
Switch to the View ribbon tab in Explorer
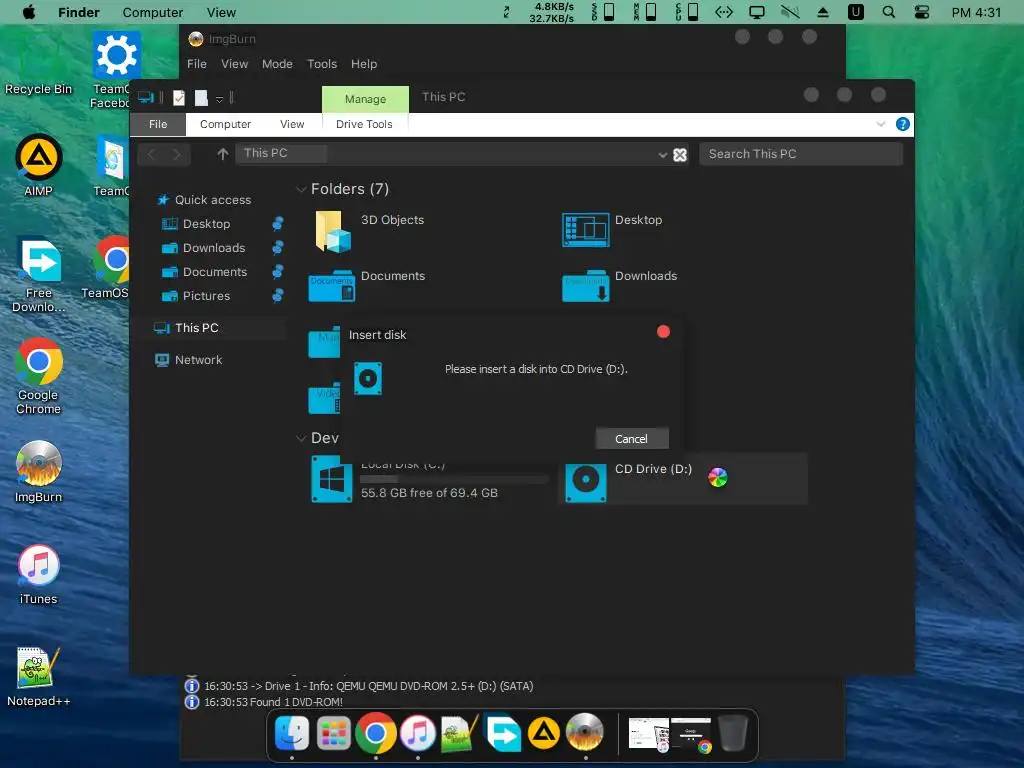click(x=292, y=124)
